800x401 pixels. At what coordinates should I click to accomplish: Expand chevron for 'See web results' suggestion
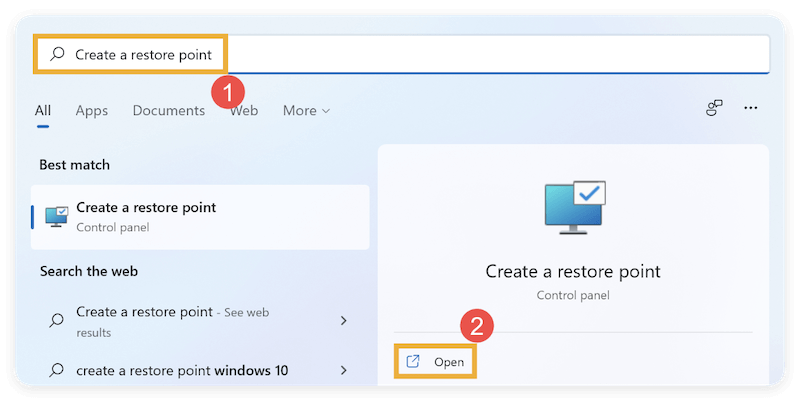pyautogui.click(x=343, y=320)
